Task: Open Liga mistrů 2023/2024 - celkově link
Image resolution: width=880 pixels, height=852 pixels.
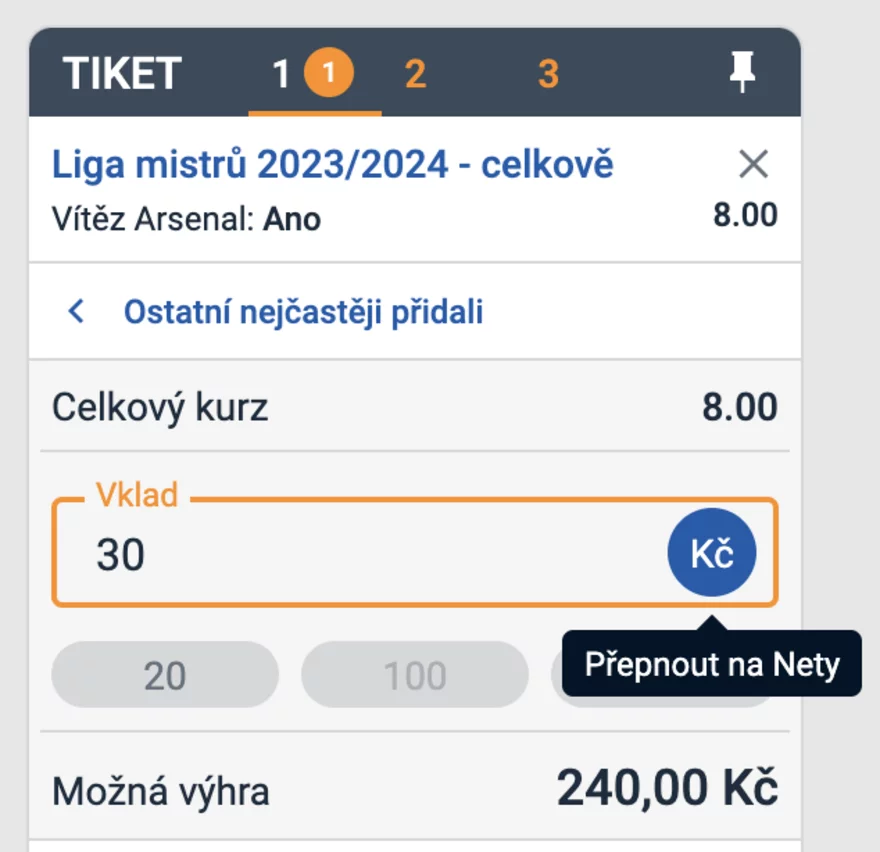Action: (332, 164)
